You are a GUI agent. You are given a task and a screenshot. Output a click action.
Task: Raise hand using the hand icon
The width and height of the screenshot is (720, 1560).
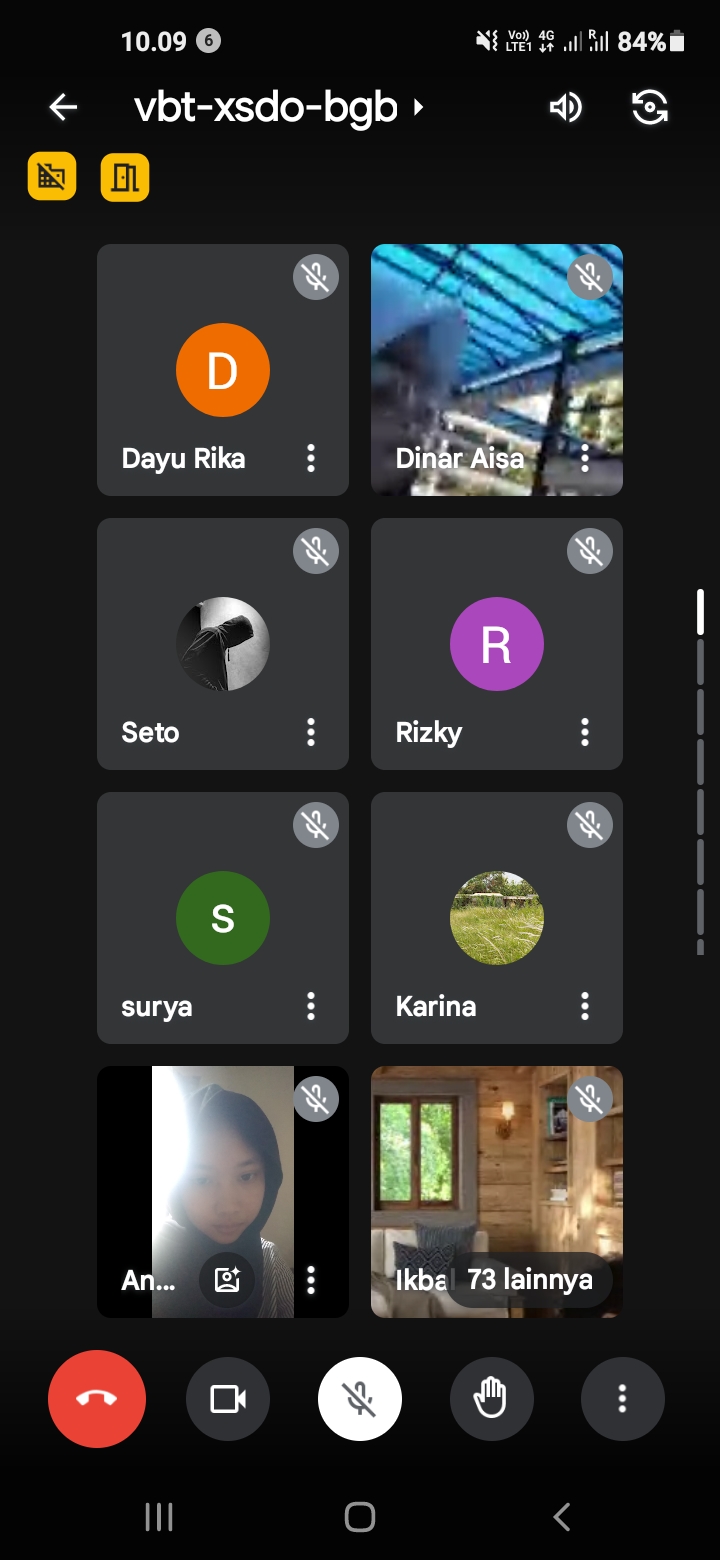491,1399
